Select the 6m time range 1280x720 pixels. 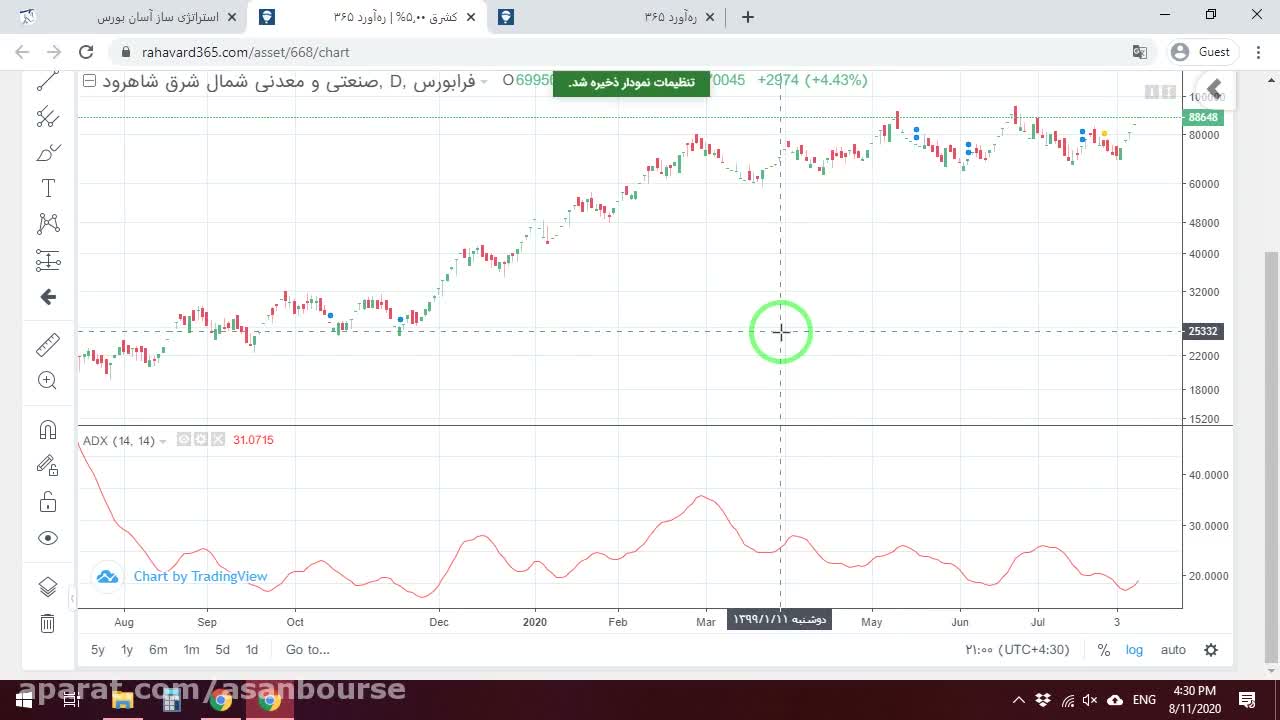coord(158,650)
